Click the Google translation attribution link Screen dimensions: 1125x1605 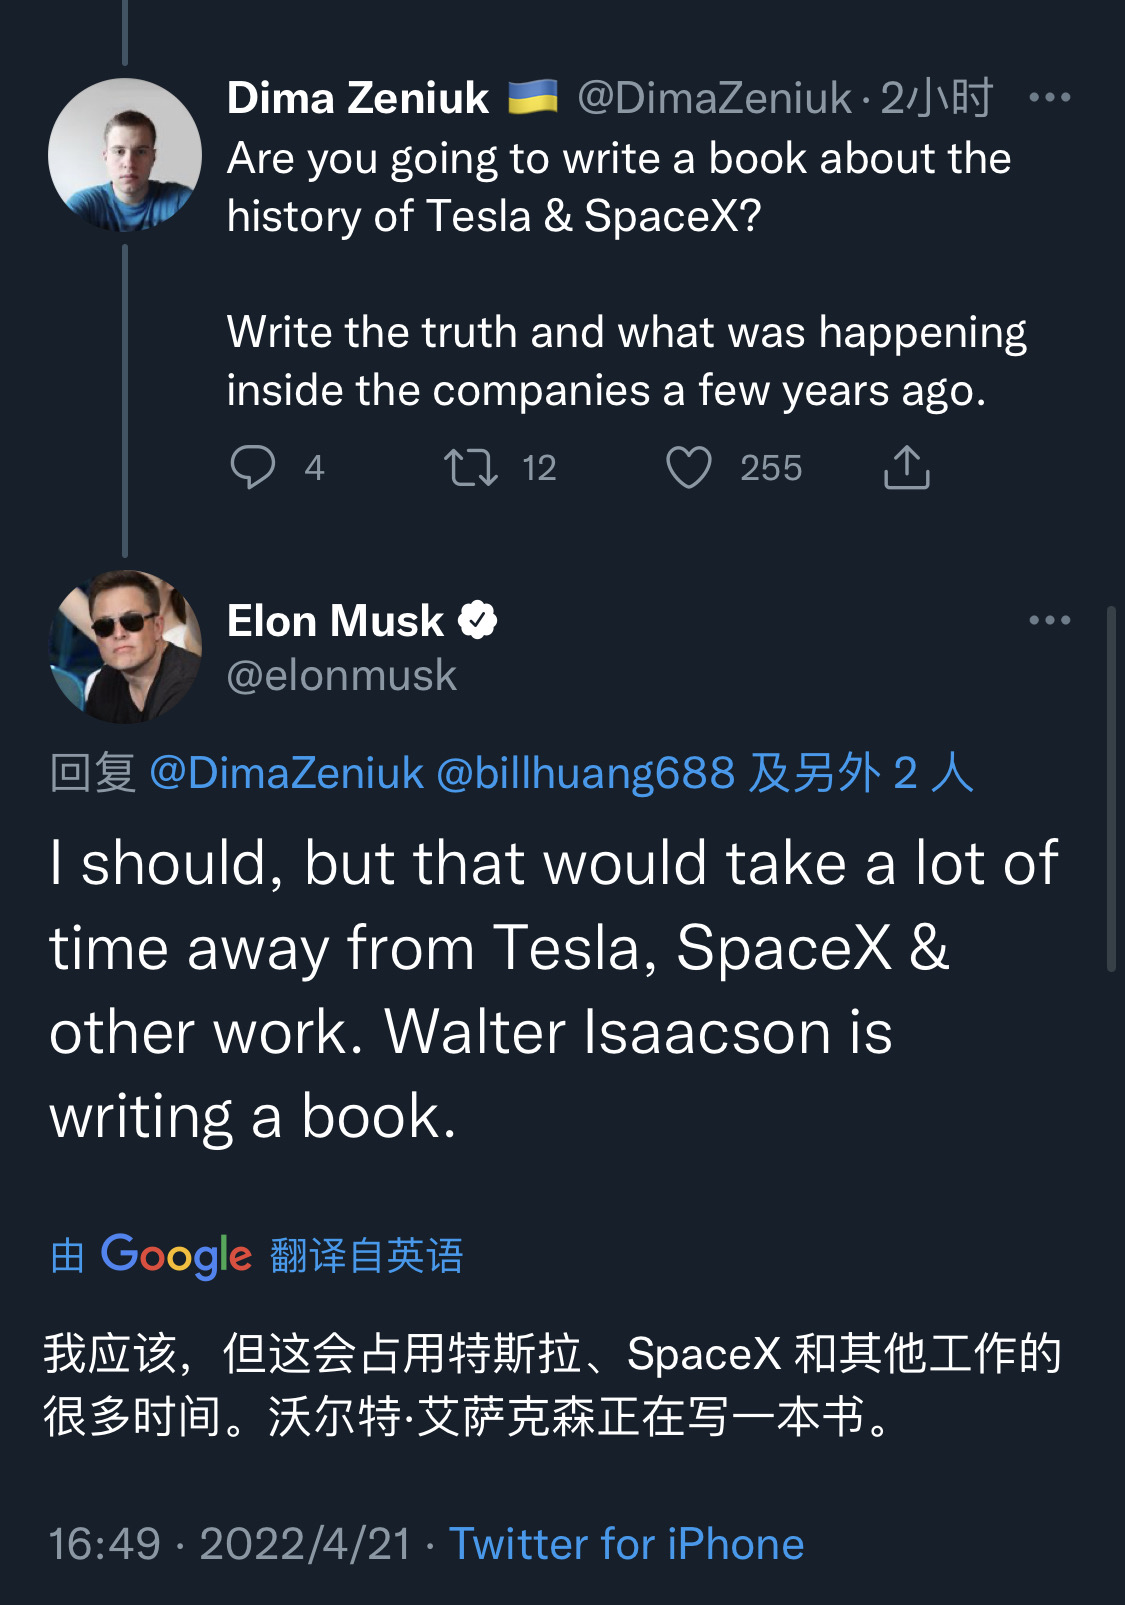point(257,1255)
